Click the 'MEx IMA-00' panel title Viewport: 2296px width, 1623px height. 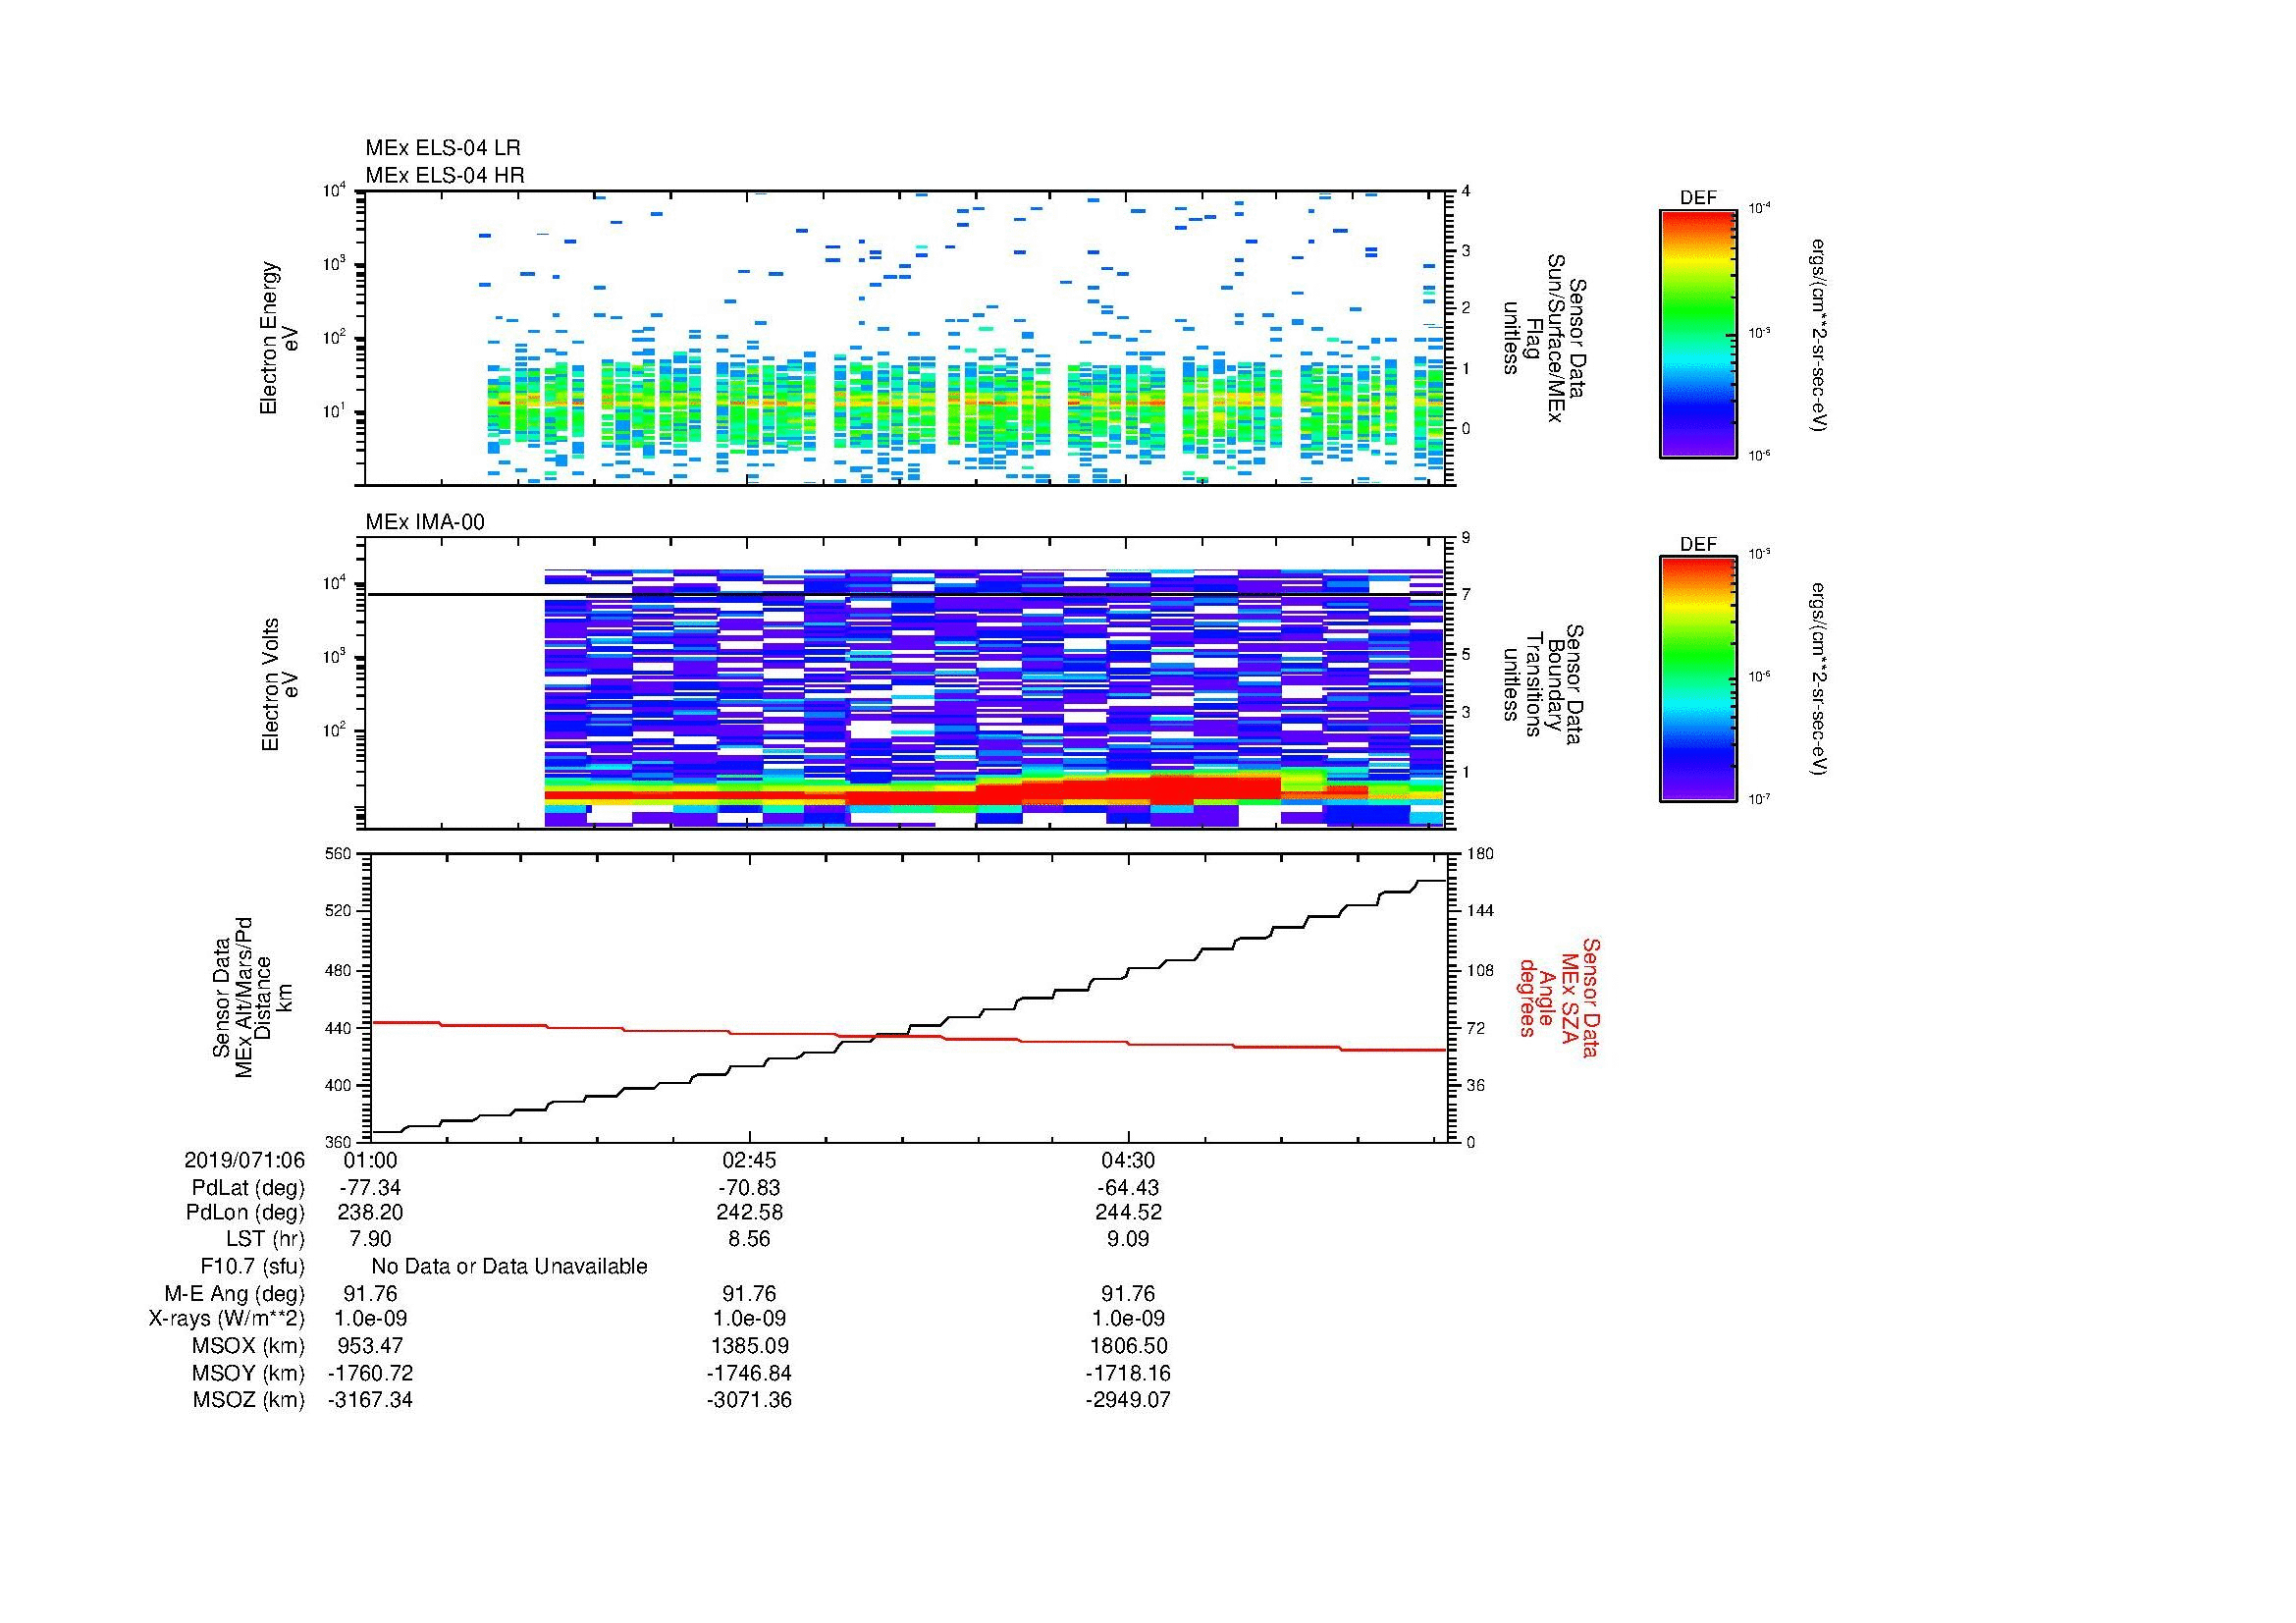(x=424, y=522)
